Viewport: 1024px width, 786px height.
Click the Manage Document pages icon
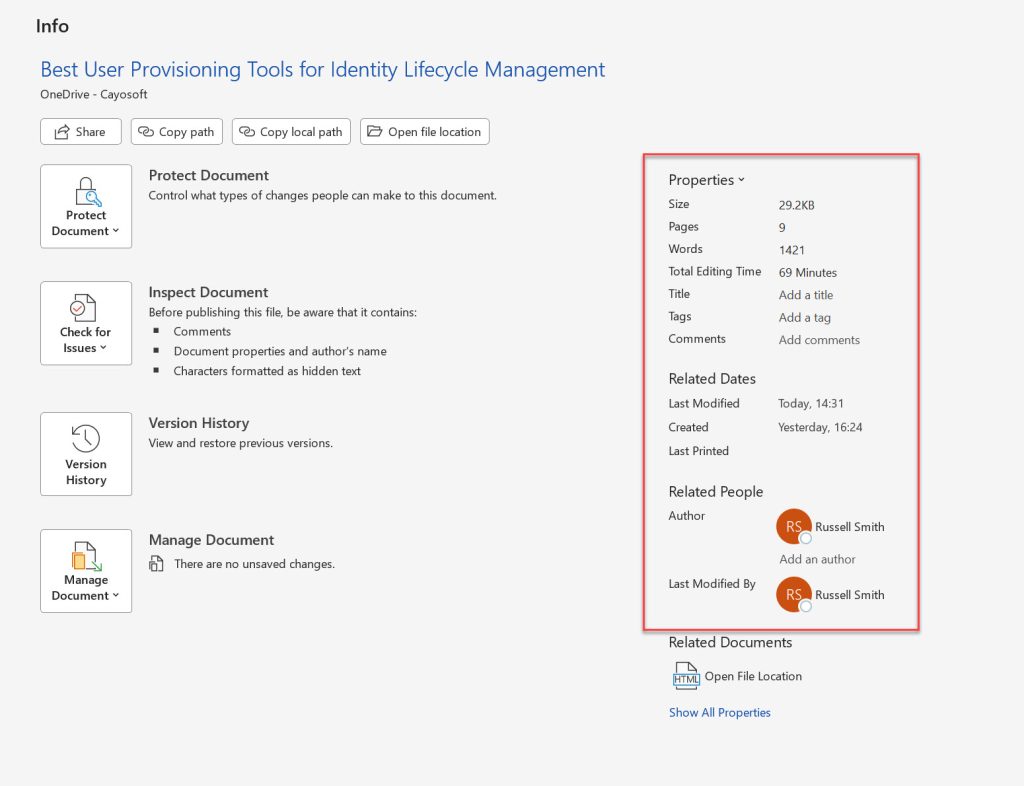tap(86, 556)
